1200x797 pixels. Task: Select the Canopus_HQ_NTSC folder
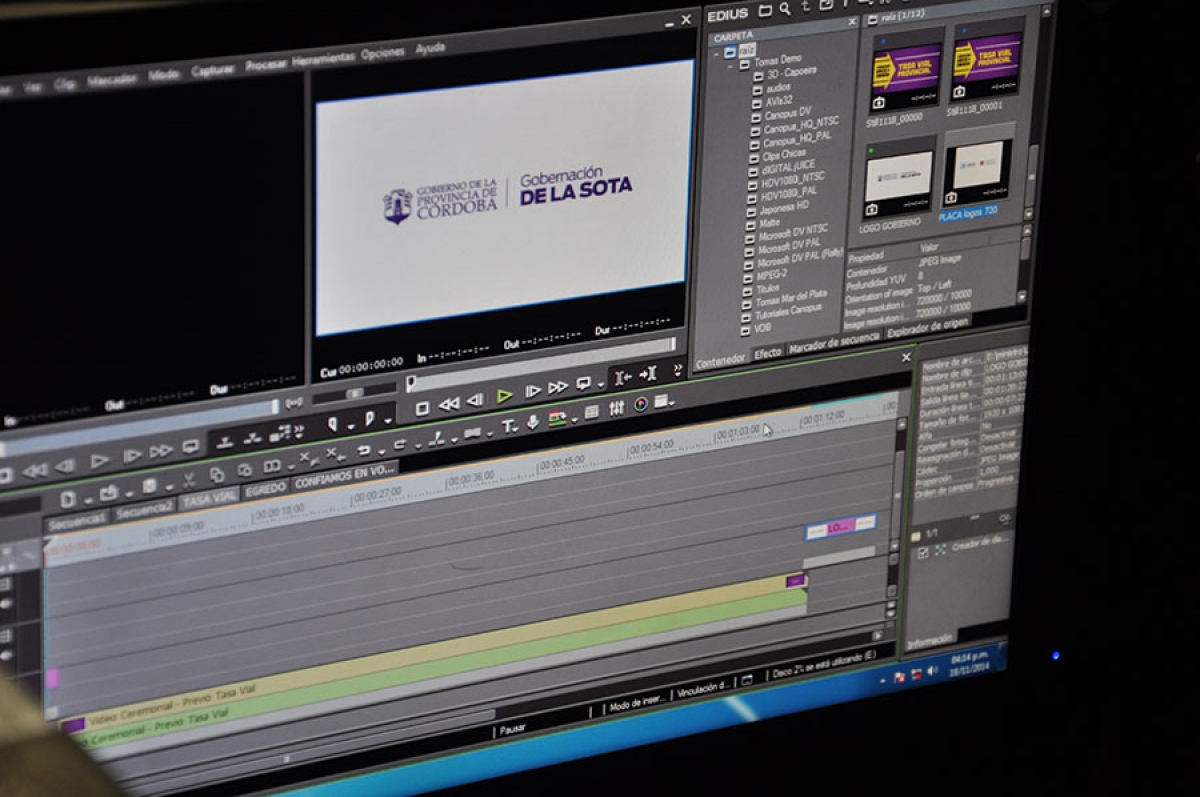coord(801,122)
